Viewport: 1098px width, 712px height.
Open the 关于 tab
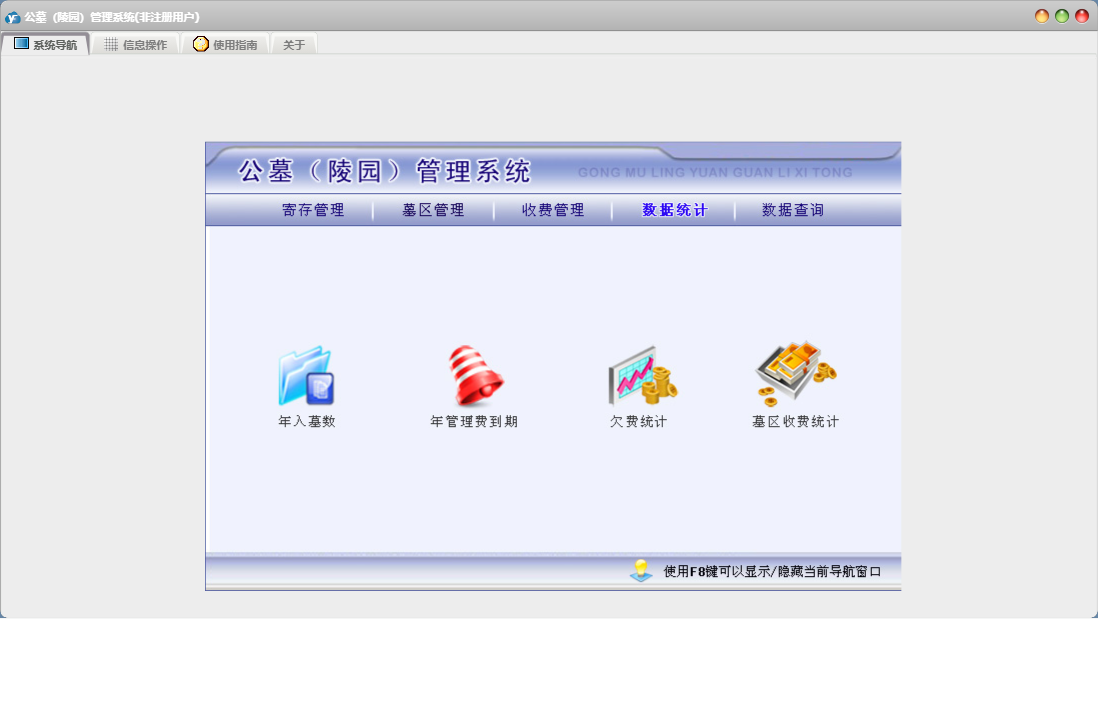pos(294,45)
